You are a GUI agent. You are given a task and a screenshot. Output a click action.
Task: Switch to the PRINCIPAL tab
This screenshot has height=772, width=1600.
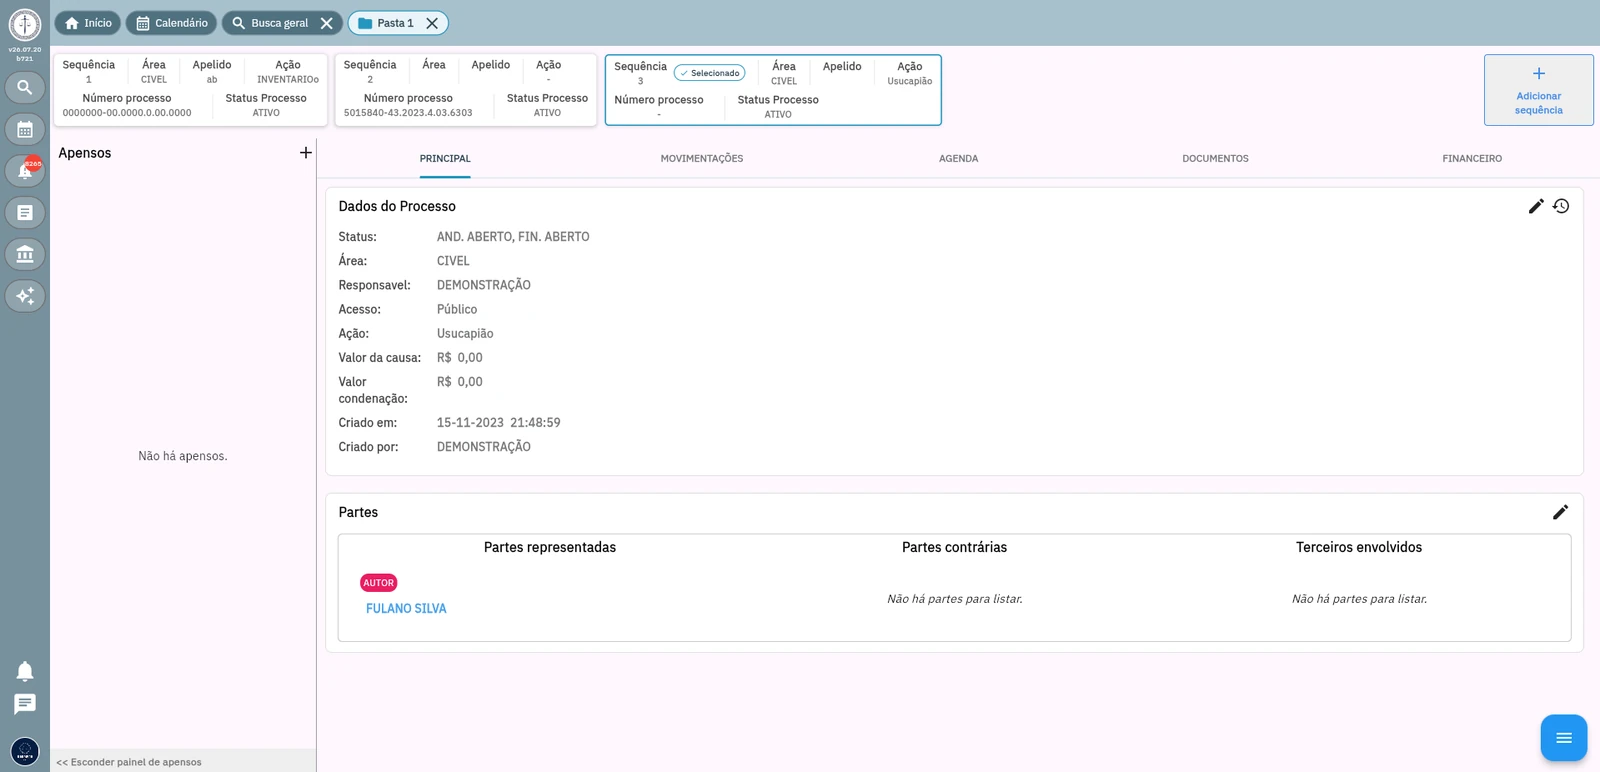point(445,159)
